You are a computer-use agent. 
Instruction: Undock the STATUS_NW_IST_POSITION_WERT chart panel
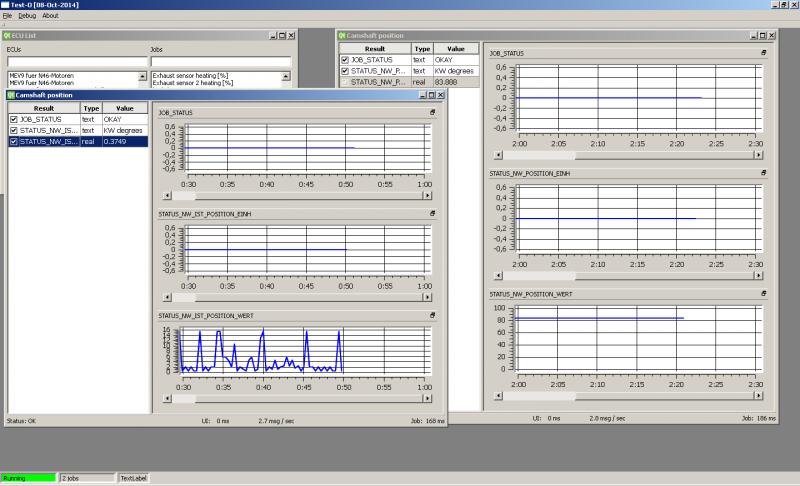433,315
